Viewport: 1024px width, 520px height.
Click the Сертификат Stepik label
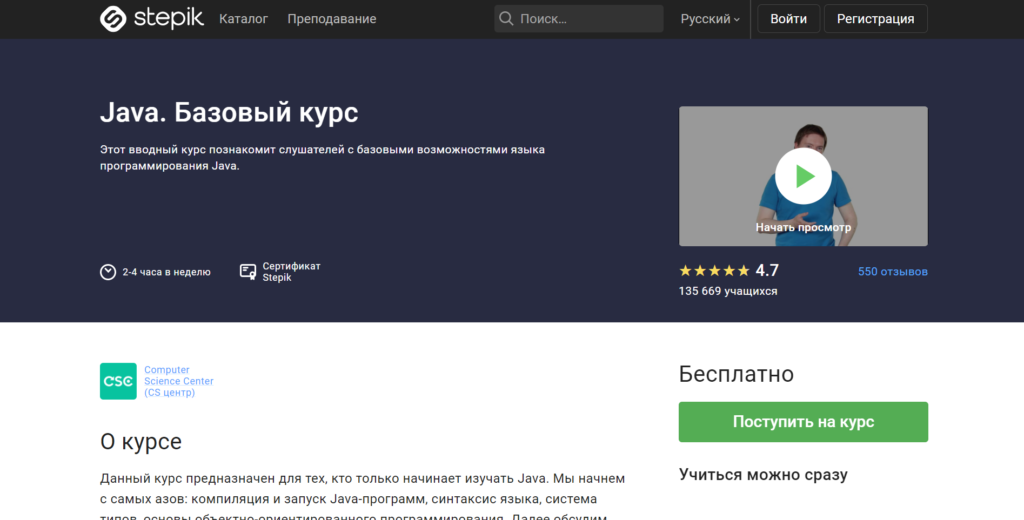point(291,272)
